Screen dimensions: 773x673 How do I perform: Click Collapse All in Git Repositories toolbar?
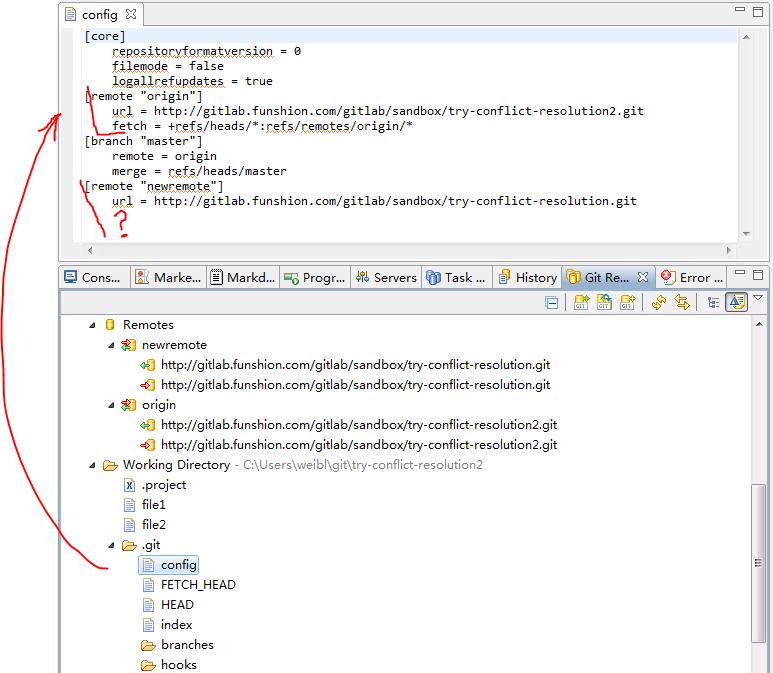(x=551, y=302)
